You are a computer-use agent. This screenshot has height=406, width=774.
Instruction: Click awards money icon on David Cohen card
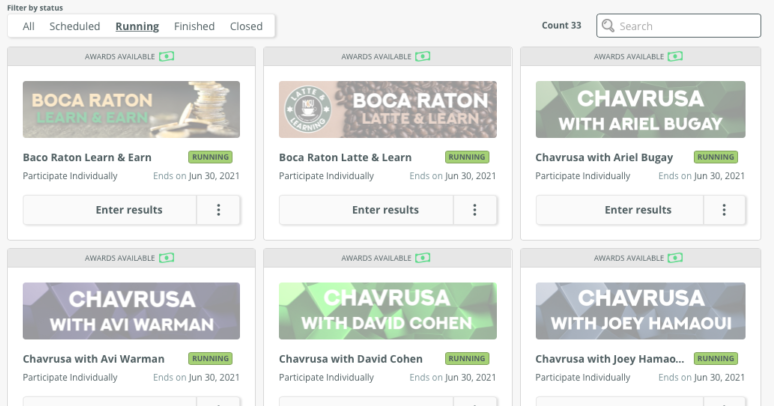[423, 258]
